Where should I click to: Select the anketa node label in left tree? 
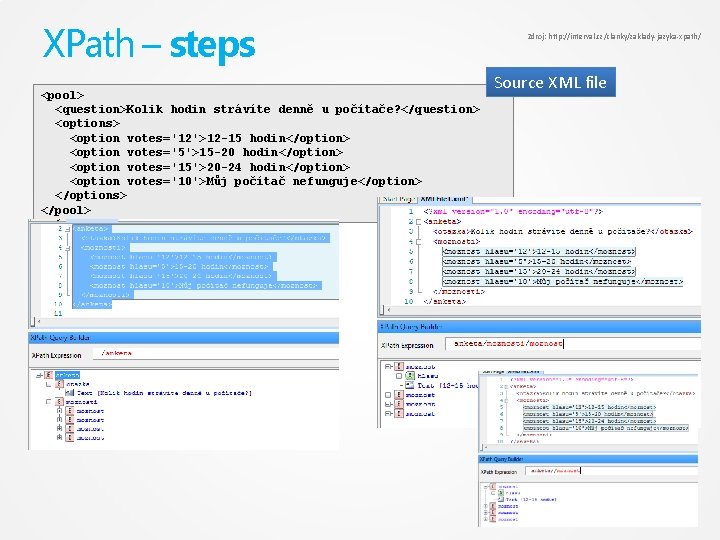(x=68, y=375)
